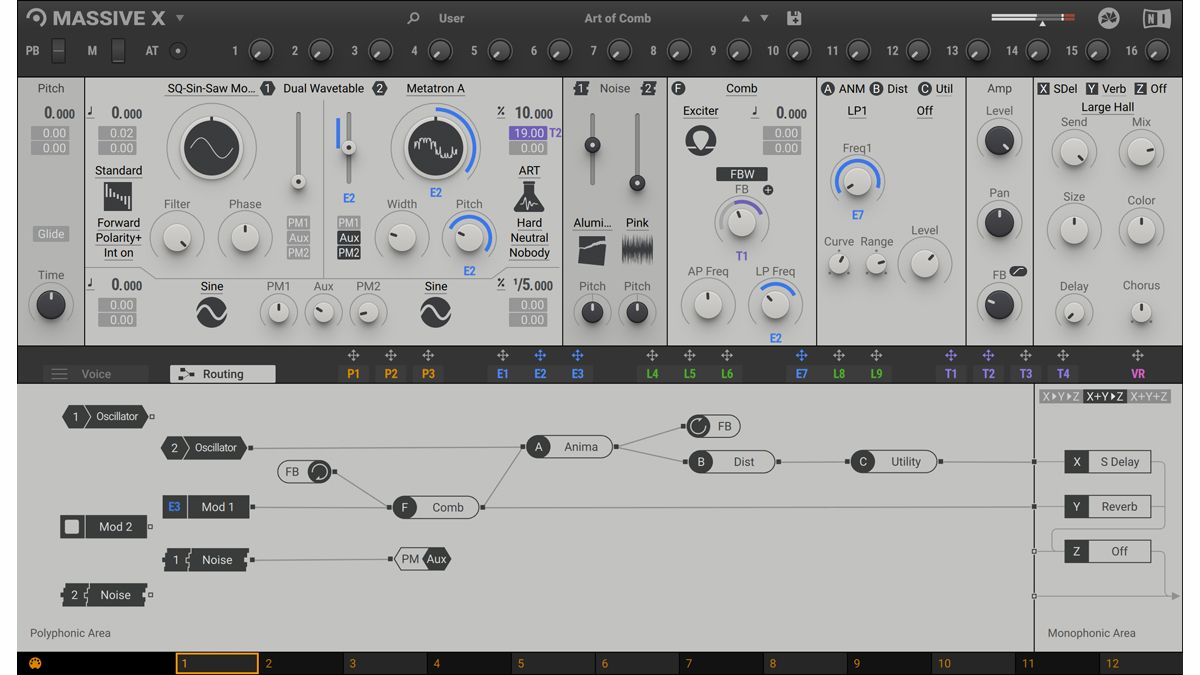Click the Exciter pick icon

(701, 140)
